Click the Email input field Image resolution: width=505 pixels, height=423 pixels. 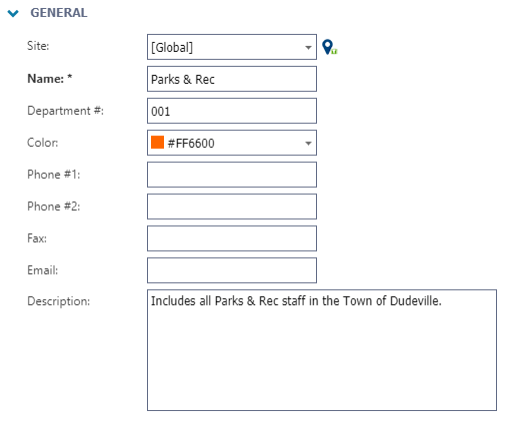pos(232,270)
